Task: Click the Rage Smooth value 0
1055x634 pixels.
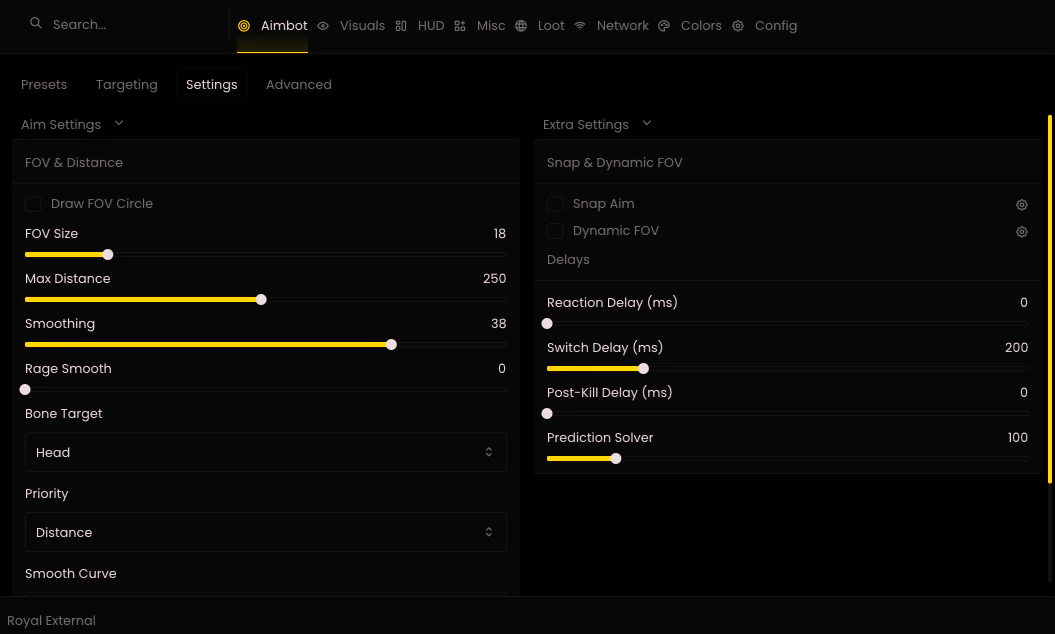Action: point(501,369)
